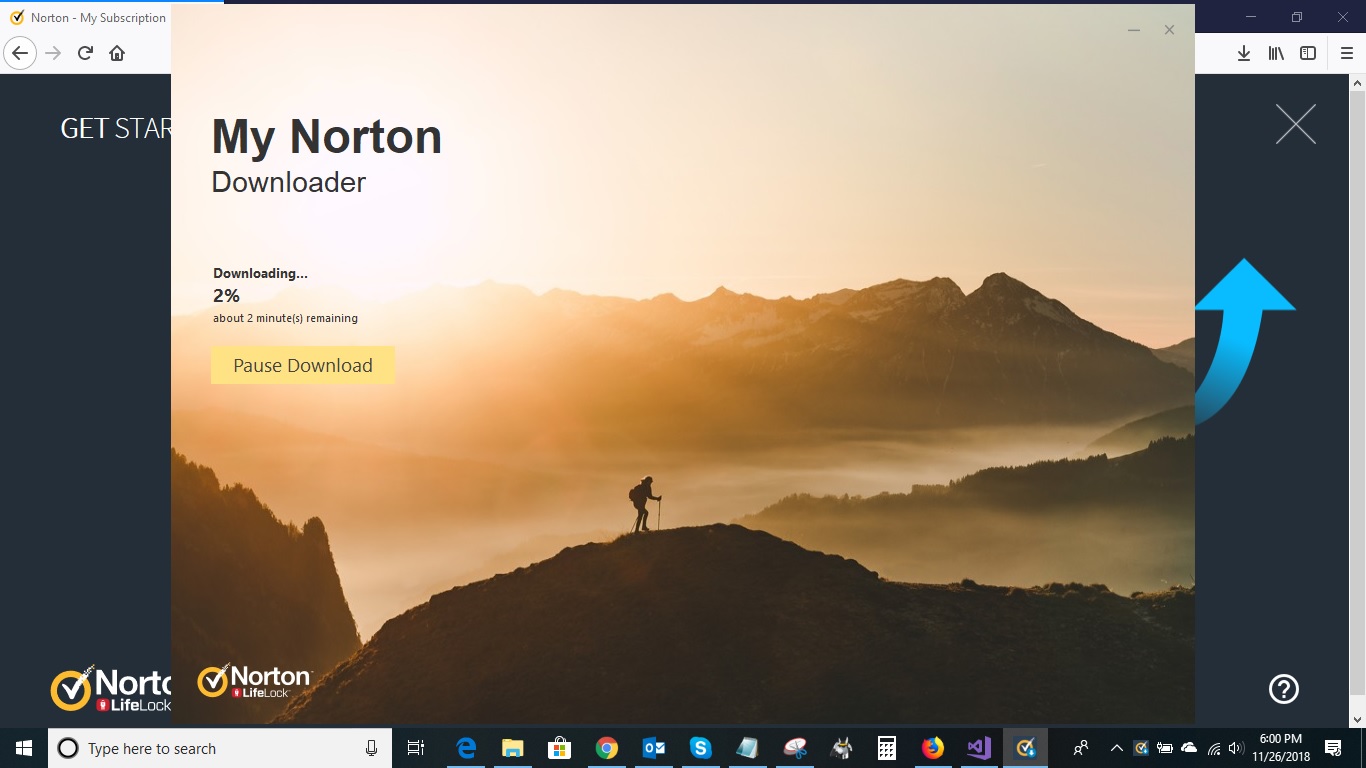Open the Windows Start menu
The image size is (1366, 768).
click(x=24, y=748)
